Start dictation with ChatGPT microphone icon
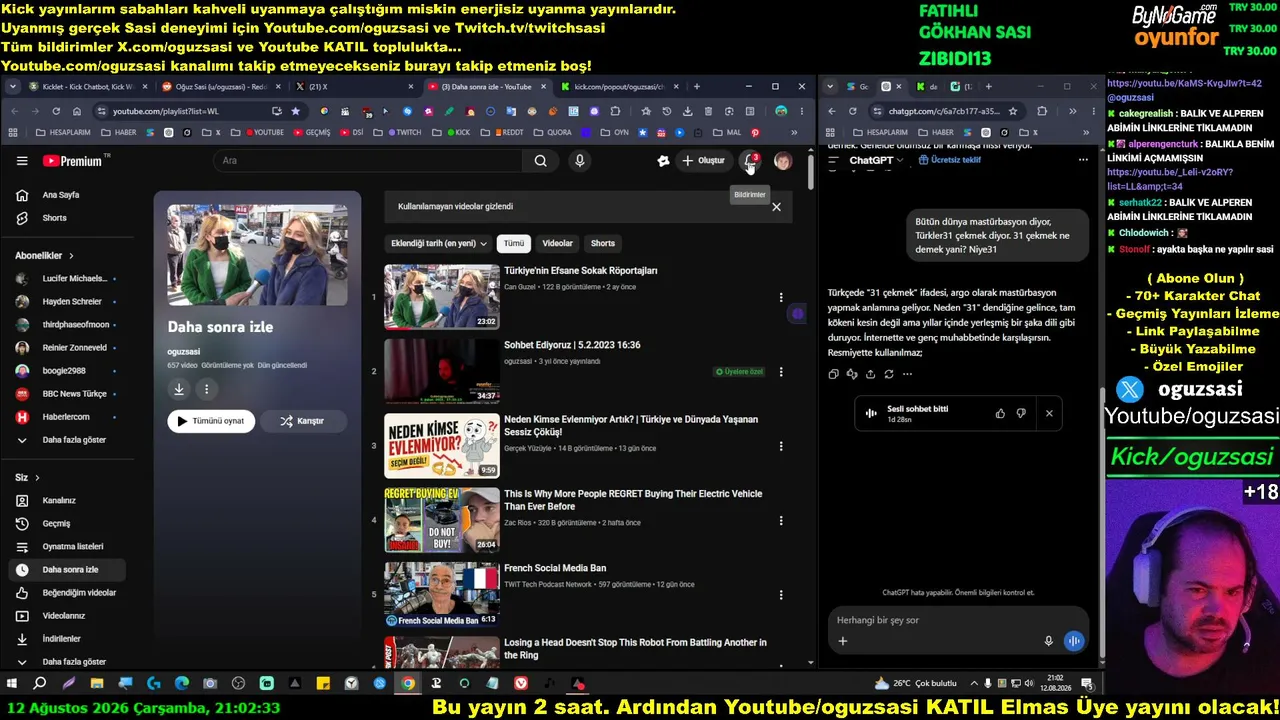1280x720 pixels. pyautogui.click(x=1048, y=641)
